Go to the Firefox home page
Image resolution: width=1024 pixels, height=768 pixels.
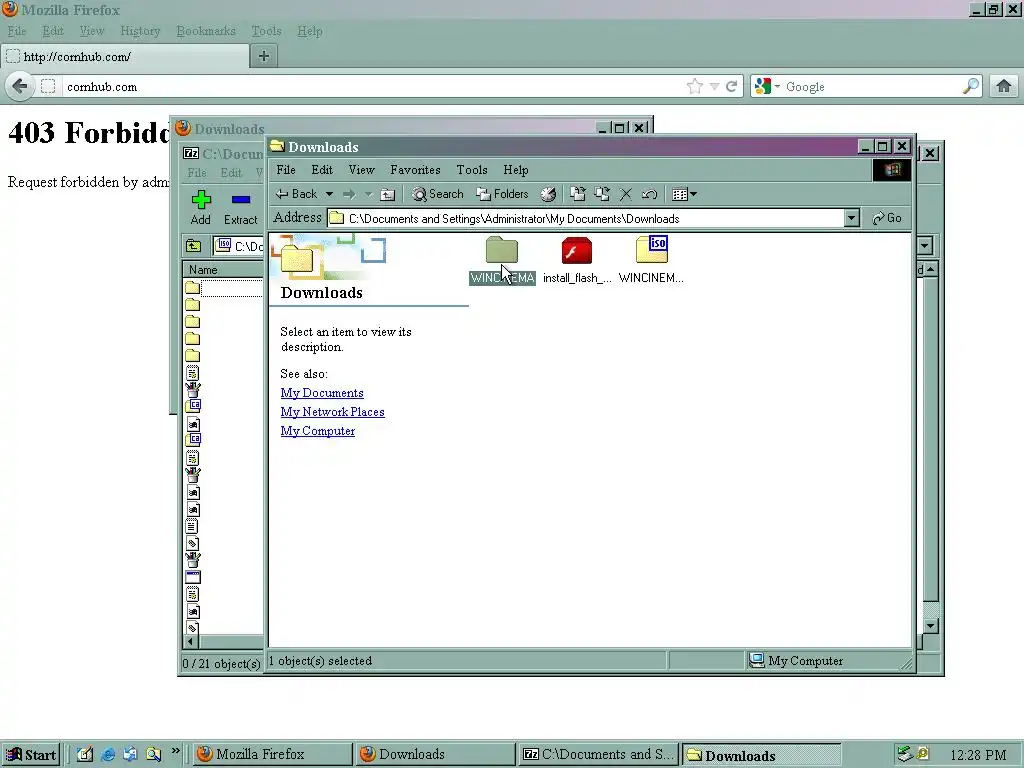(x=1004, y=86)
